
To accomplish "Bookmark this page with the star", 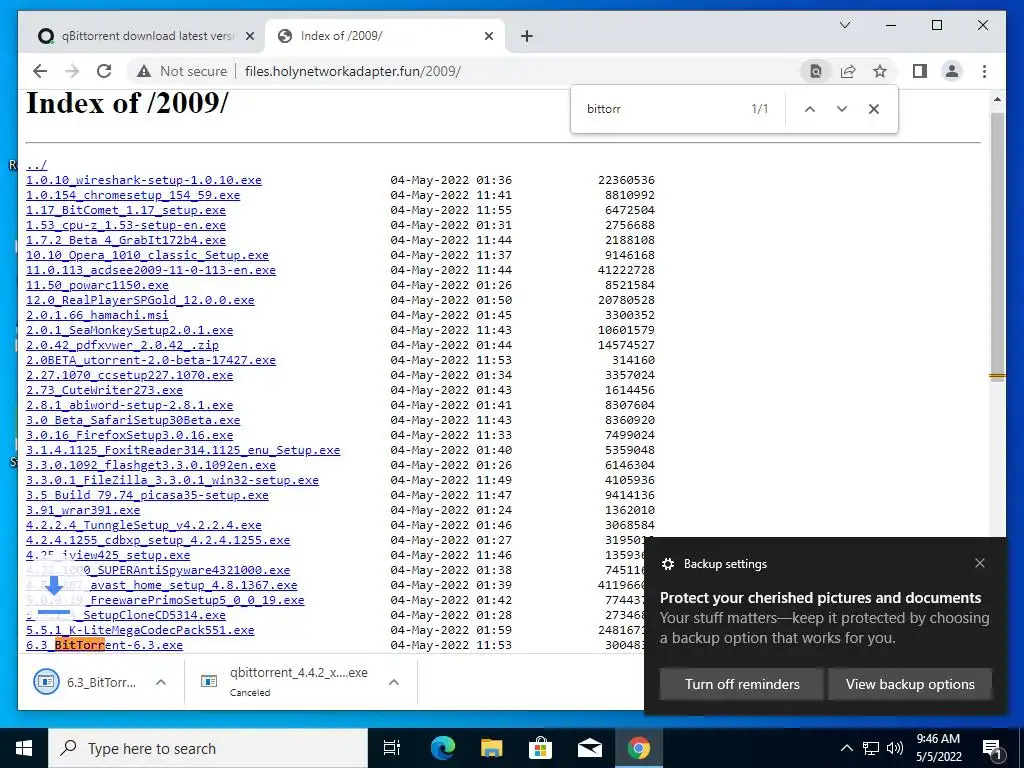I will point(880,71).
